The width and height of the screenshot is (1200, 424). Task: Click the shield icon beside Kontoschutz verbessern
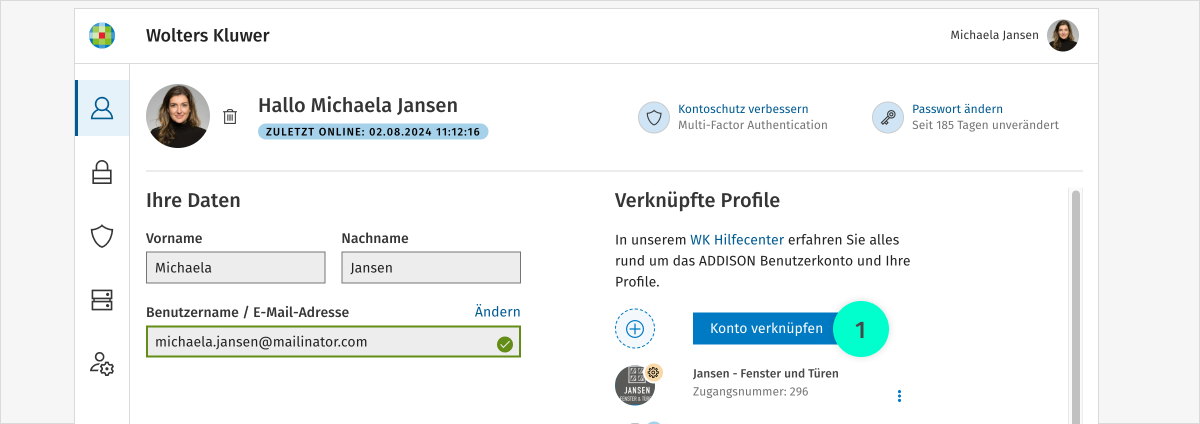(654, 117)
